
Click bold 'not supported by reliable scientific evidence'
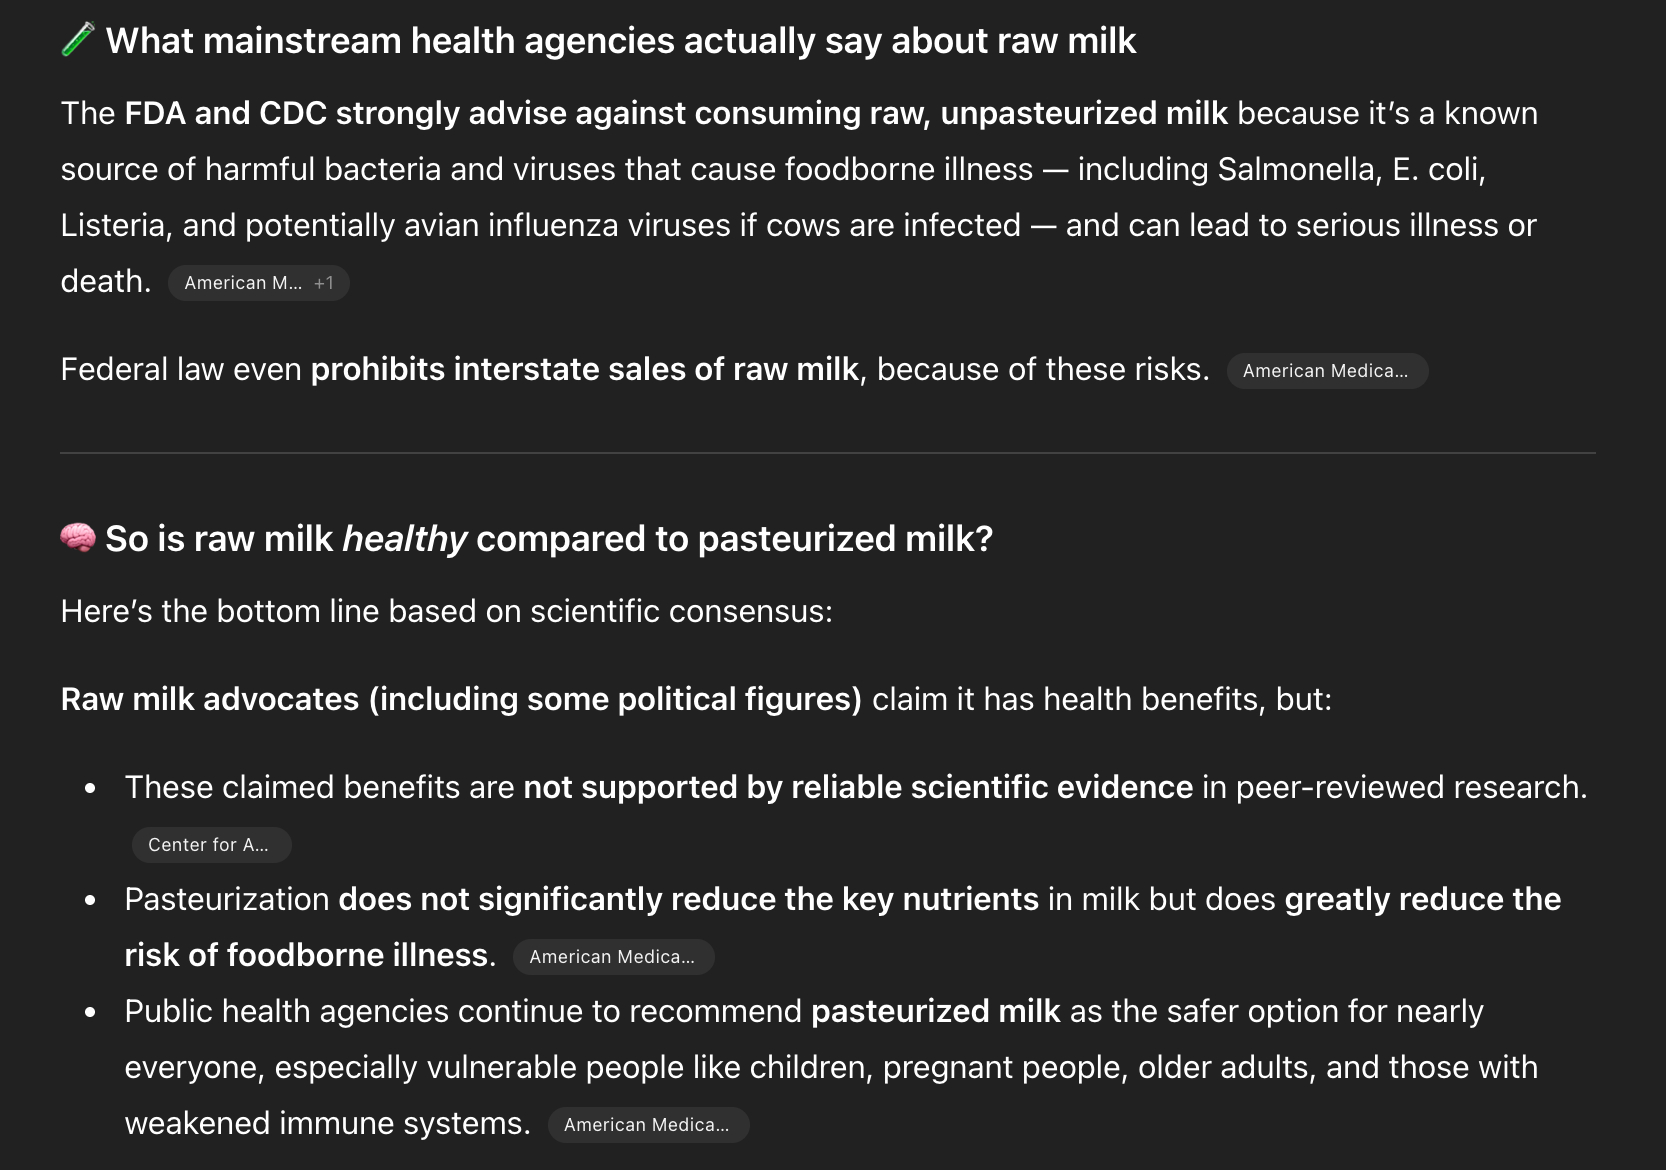click(x=857, y=787)
